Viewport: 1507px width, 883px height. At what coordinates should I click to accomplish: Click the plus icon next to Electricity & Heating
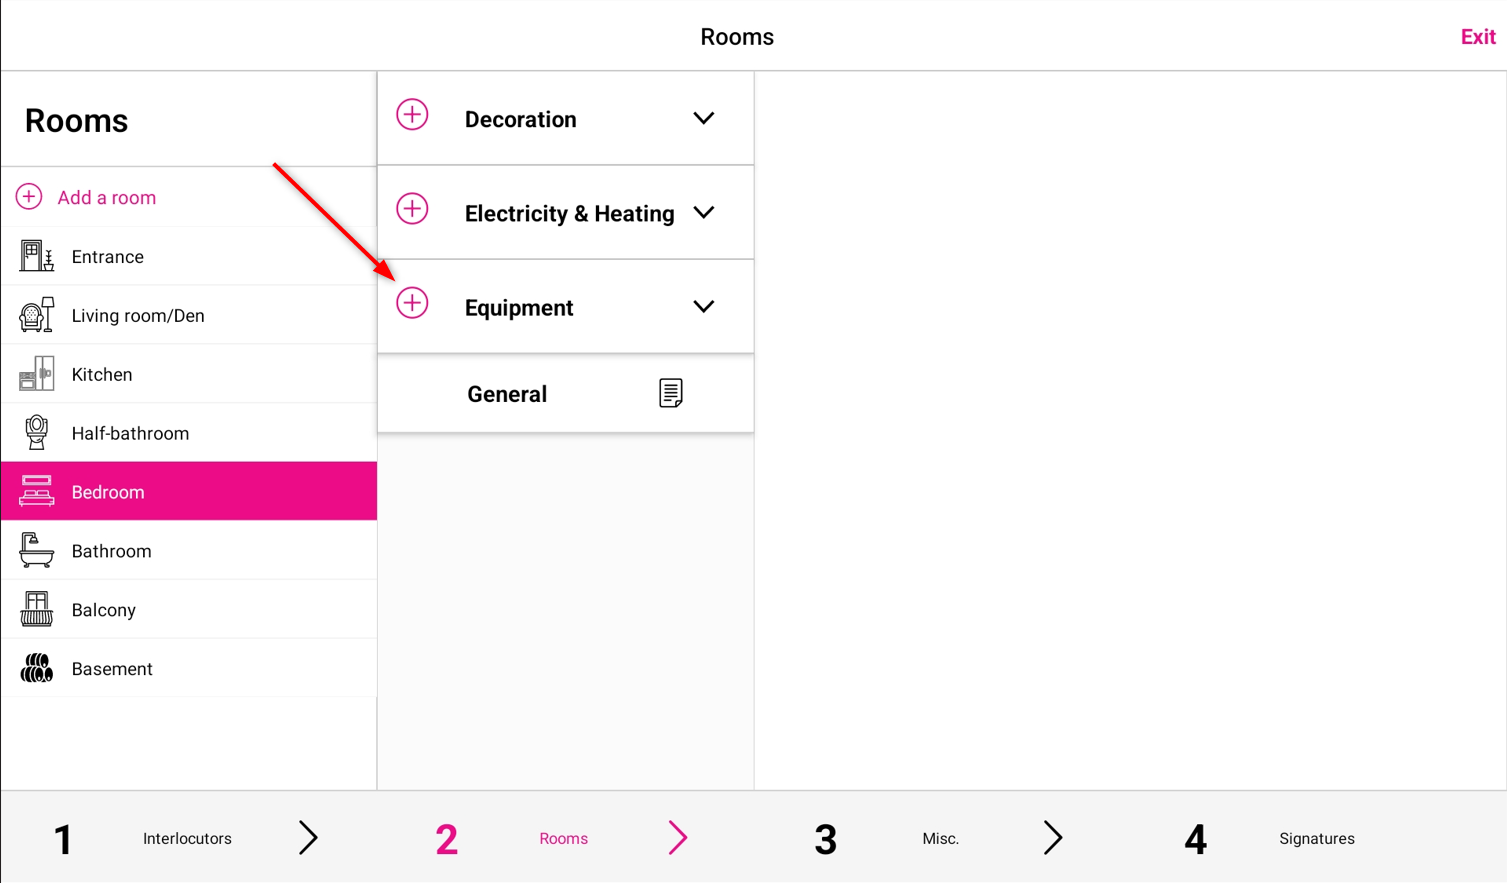[412, 209]
